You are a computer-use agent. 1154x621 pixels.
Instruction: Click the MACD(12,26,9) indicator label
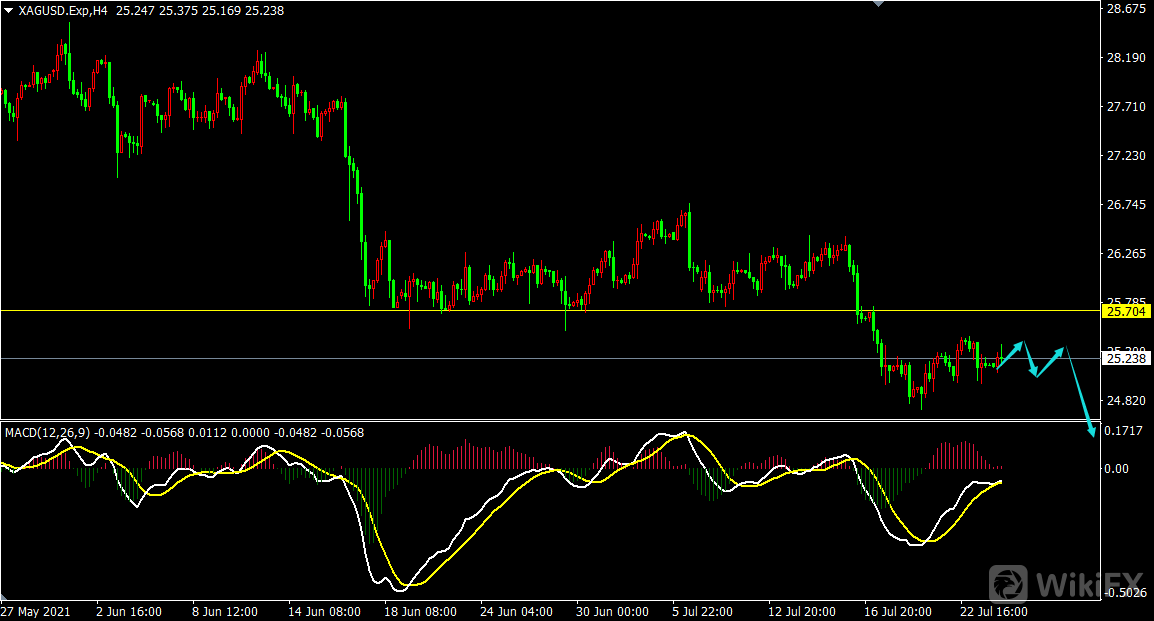(x=47, y=433)
